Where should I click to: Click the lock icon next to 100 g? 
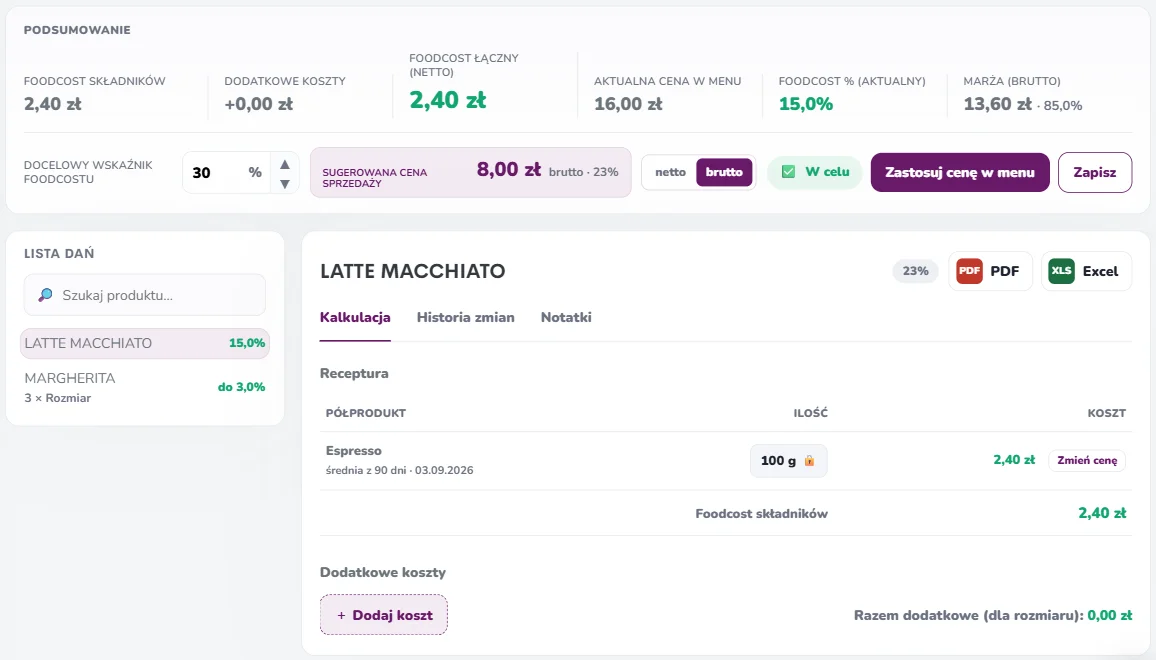pyautogui.click(x=809, y=461)
